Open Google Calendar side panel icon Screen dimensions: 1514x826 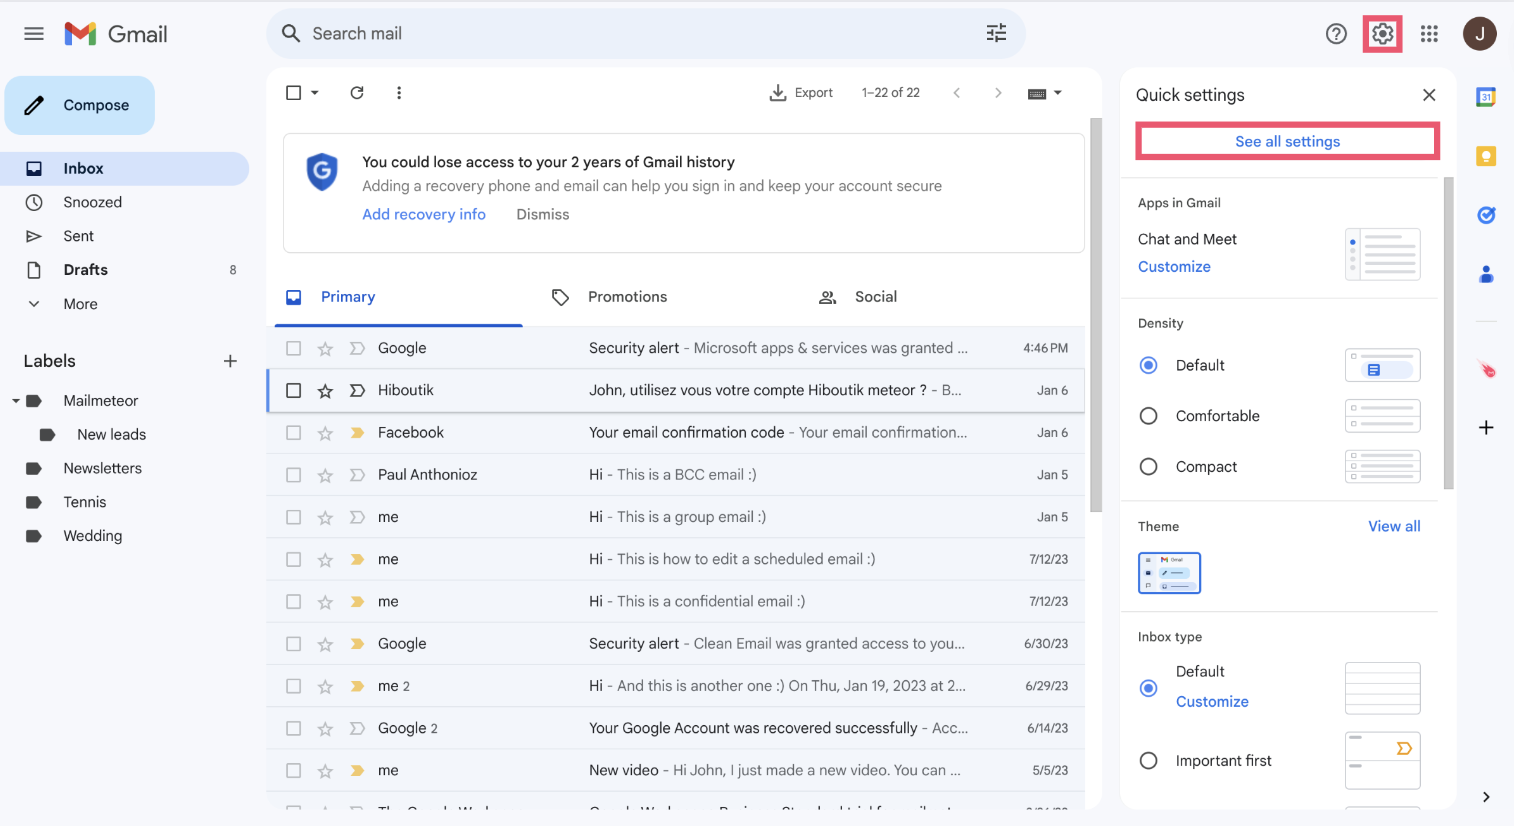(1486, 97)
